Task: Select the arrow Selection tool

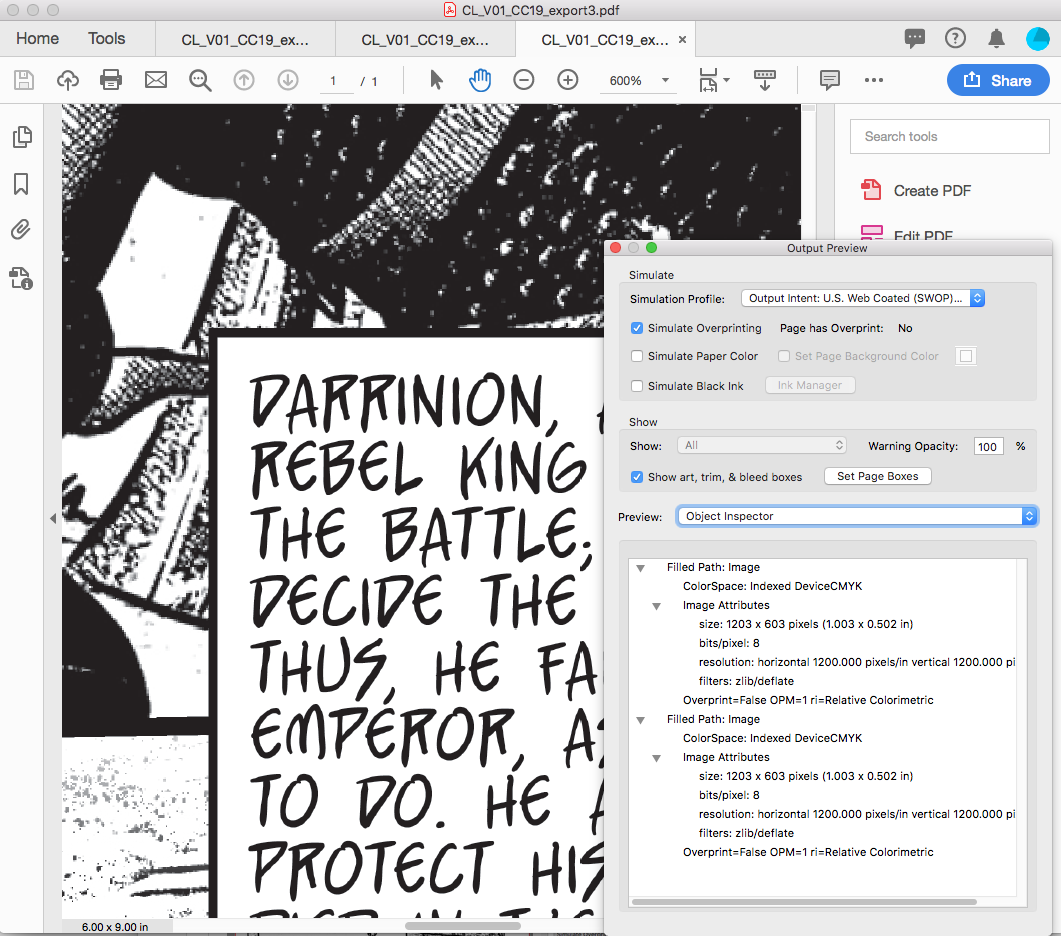Action: [436, 80]
